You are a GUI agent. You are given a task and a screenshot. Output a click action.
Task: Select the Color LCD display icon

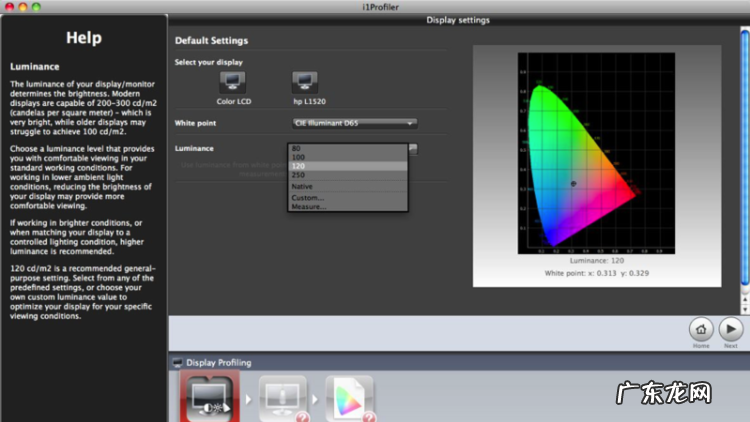pos(232,82)
